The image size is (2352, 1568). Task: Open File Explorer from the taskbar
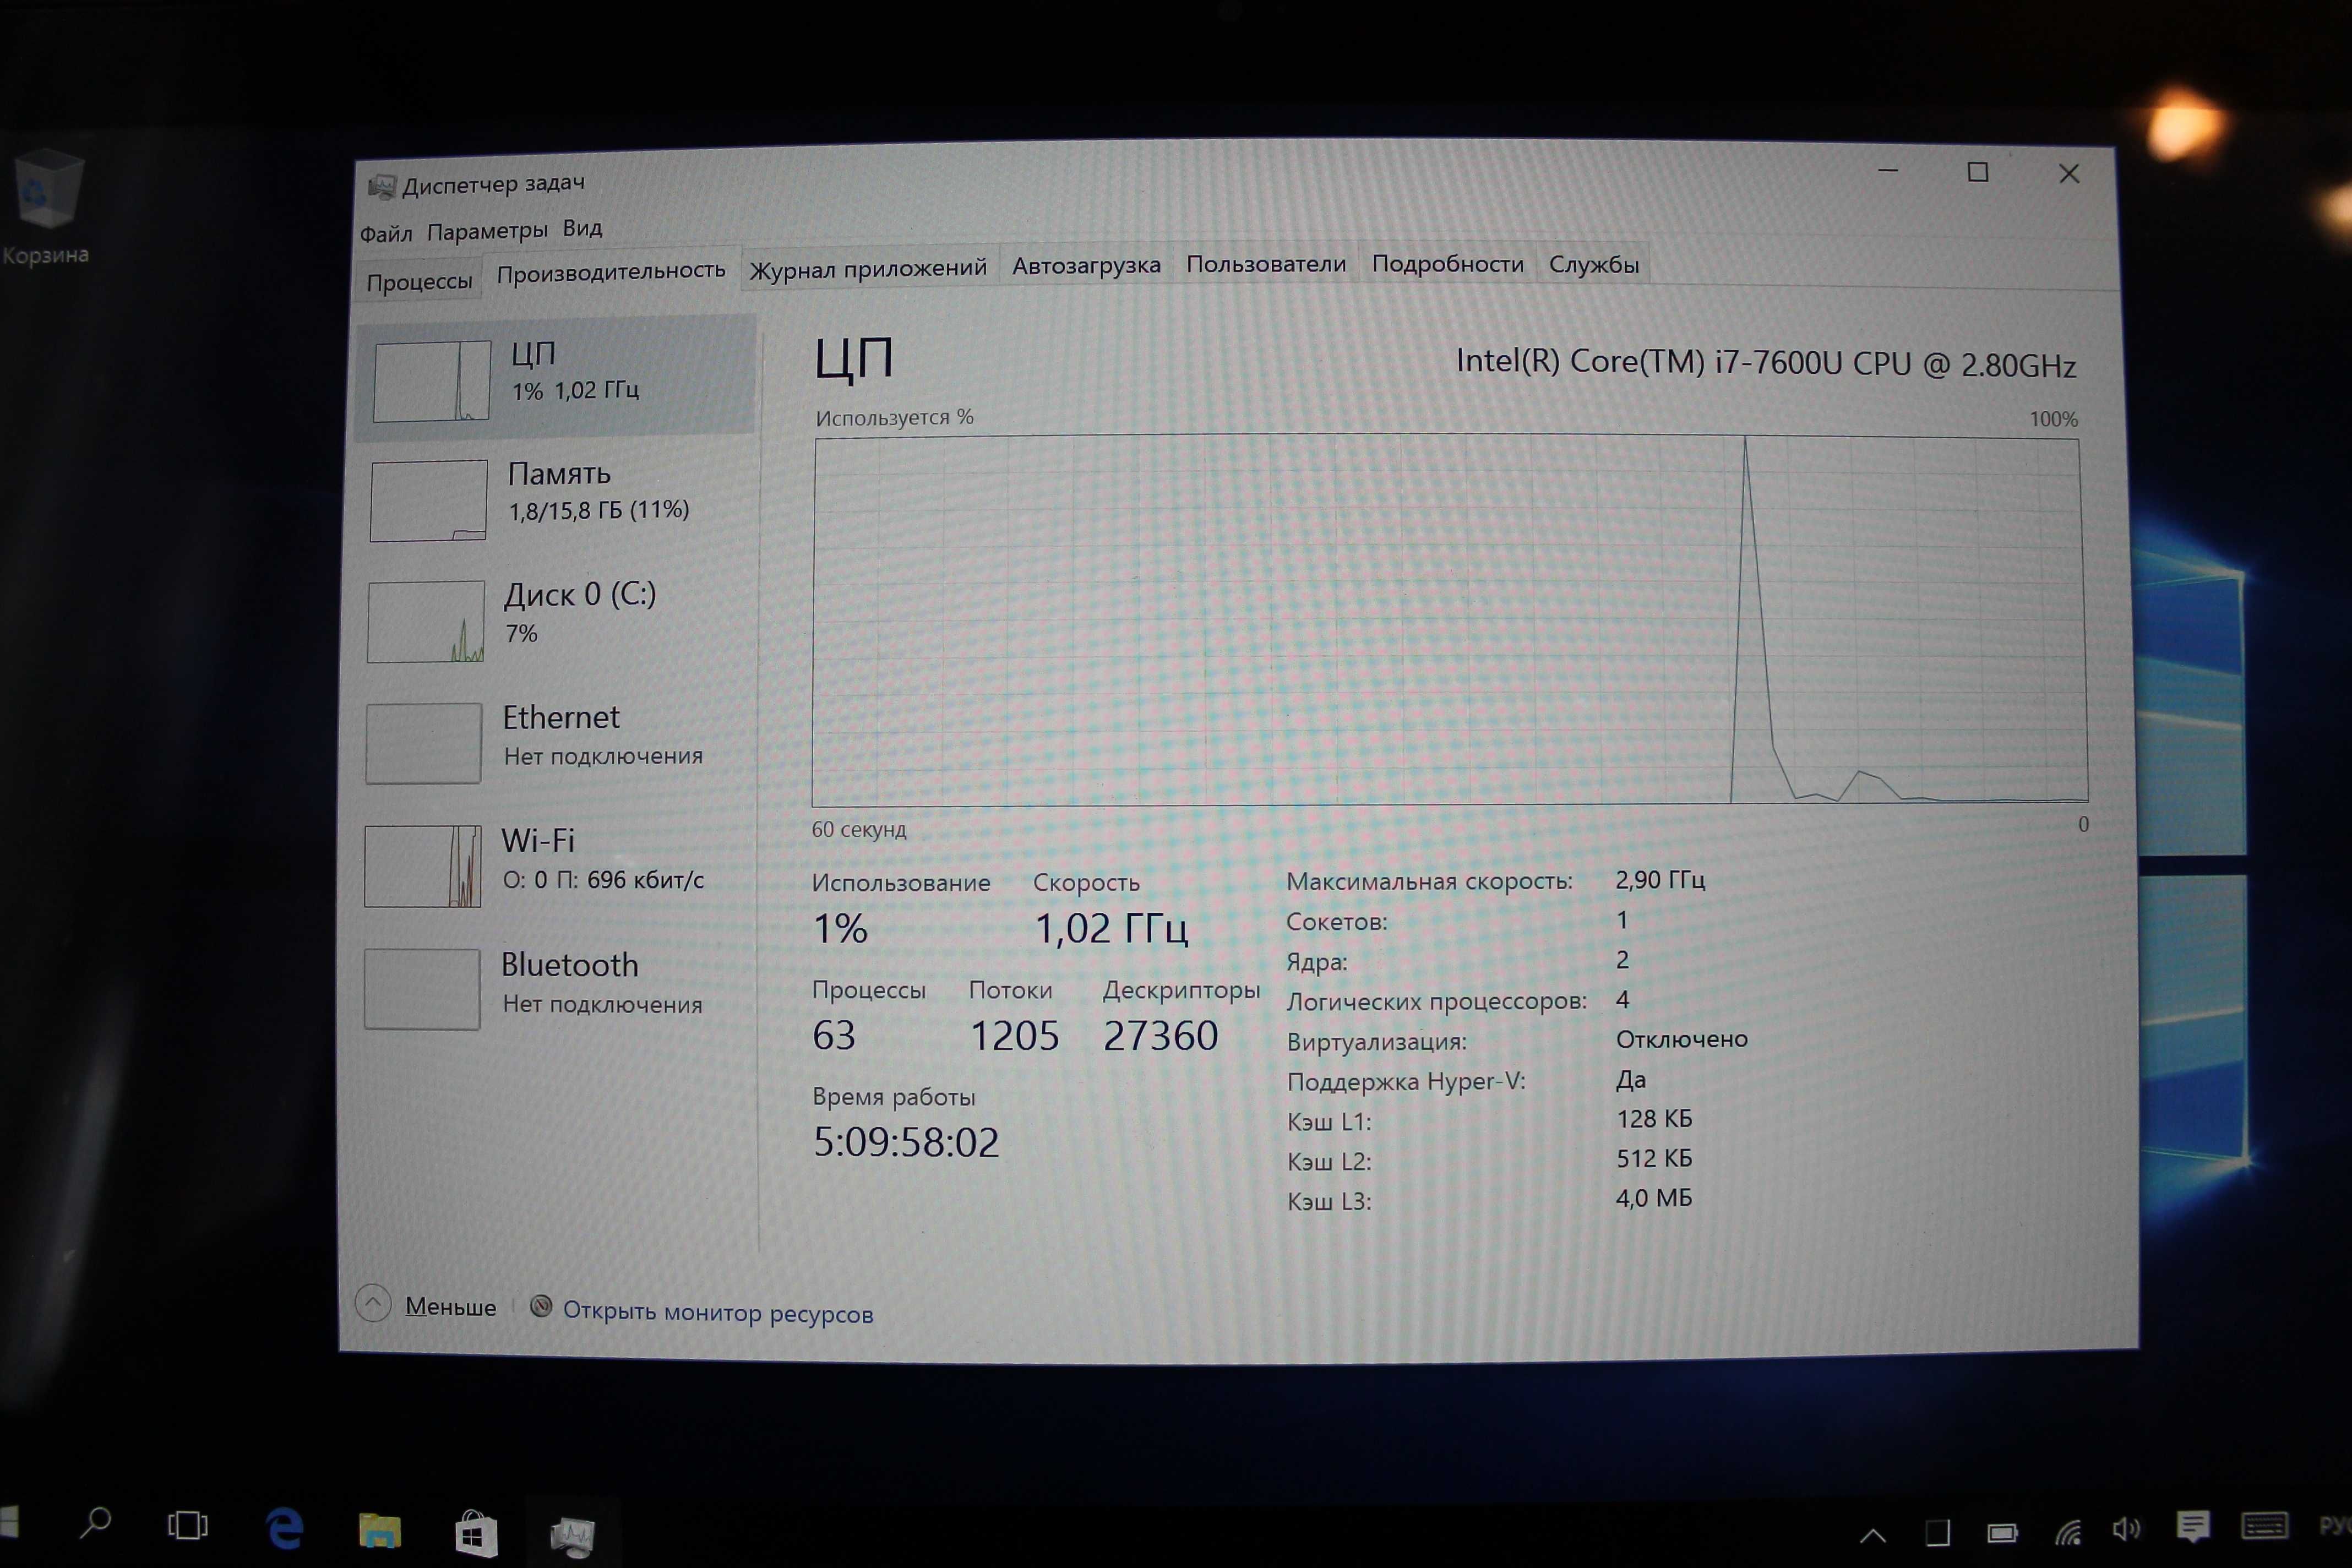coord(380,1530)
